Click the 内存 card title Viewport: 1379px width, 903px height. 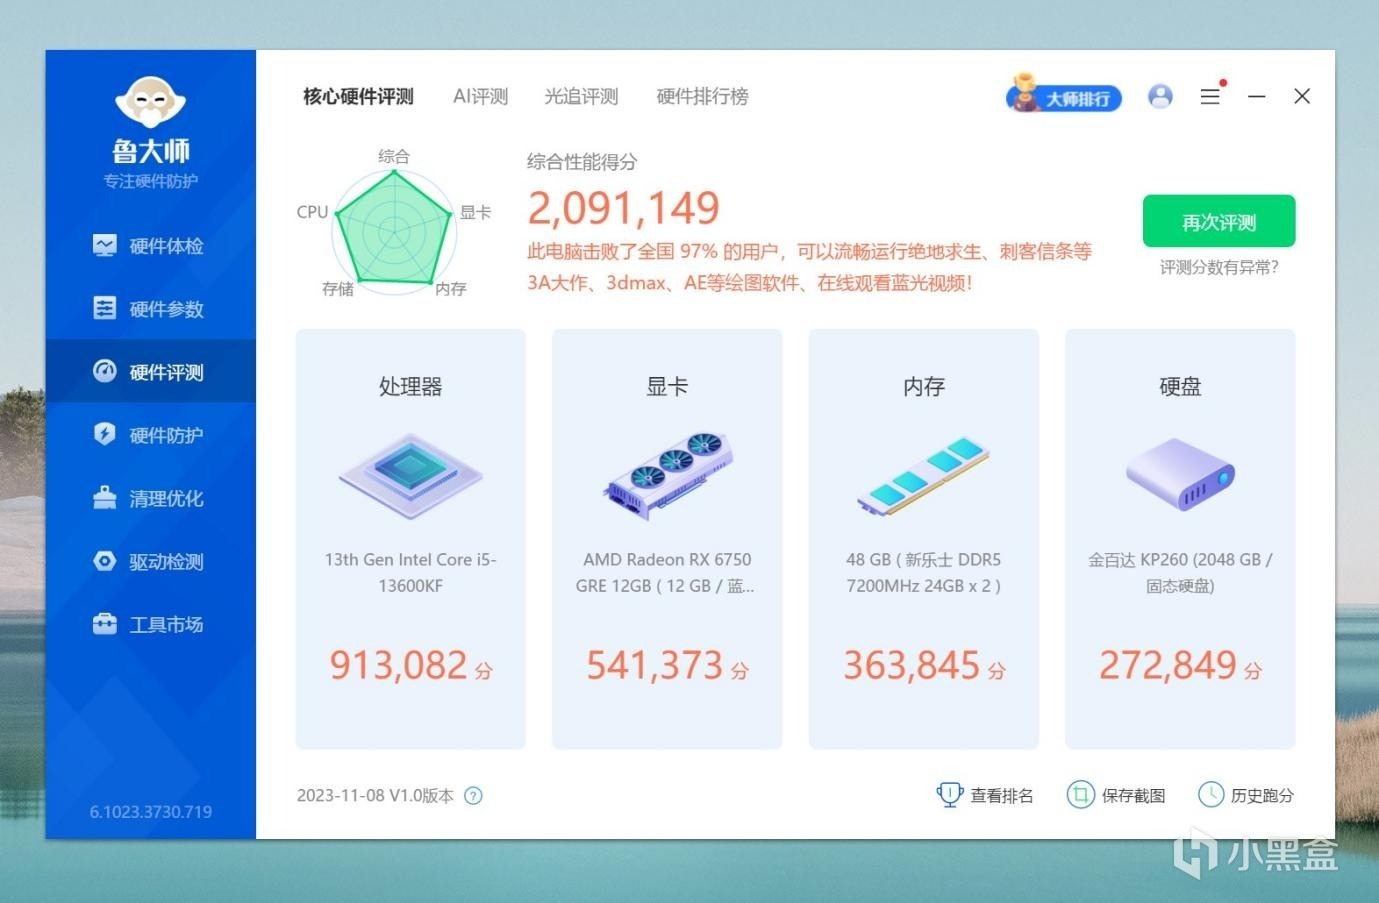(x=924, y=387)
